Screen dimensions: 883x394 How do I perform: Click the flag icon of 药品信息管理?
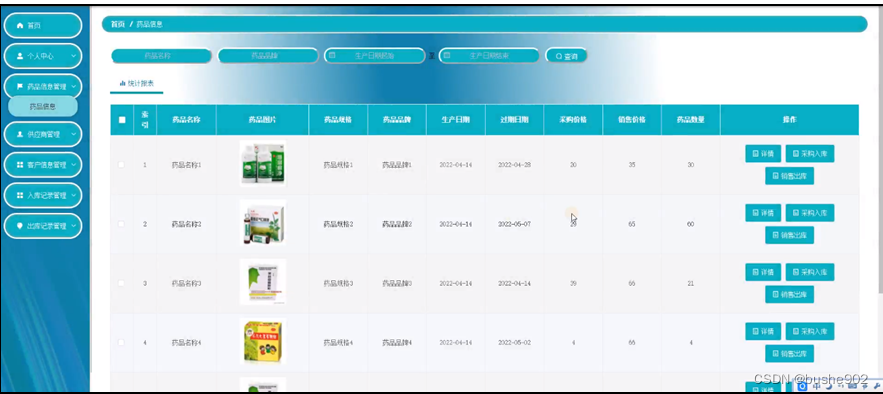(20, 87)
